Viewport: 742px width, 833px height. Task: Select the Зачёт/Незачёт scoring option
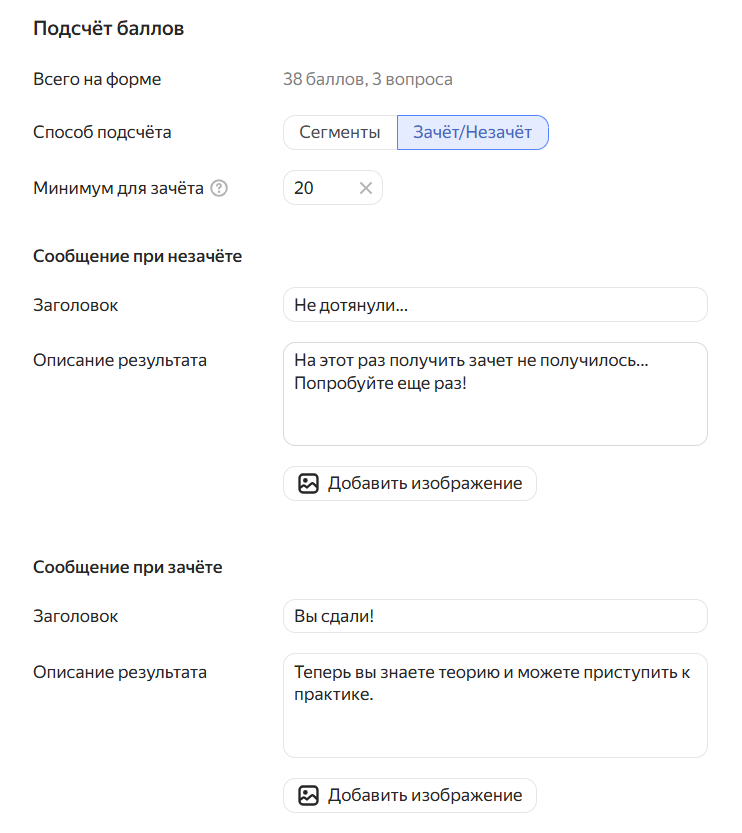point(473,132)
